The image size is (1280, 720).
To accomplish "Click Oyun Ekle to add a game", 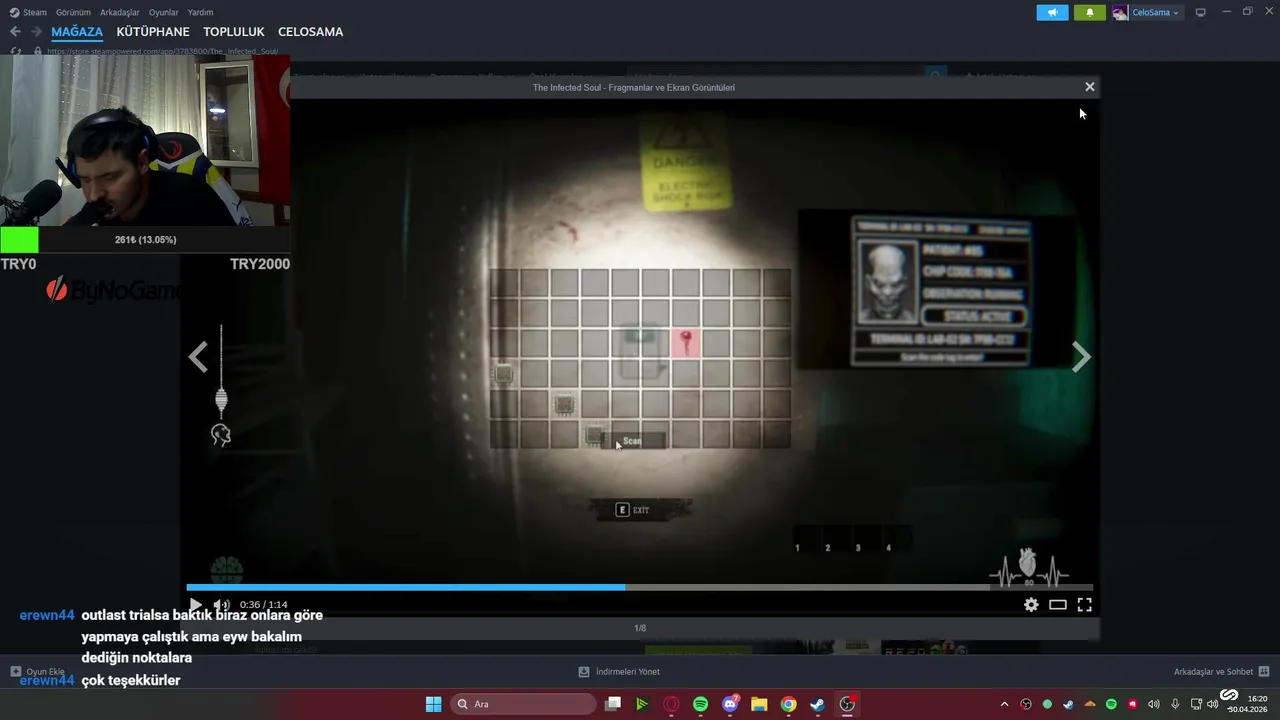I will (37, 672).
